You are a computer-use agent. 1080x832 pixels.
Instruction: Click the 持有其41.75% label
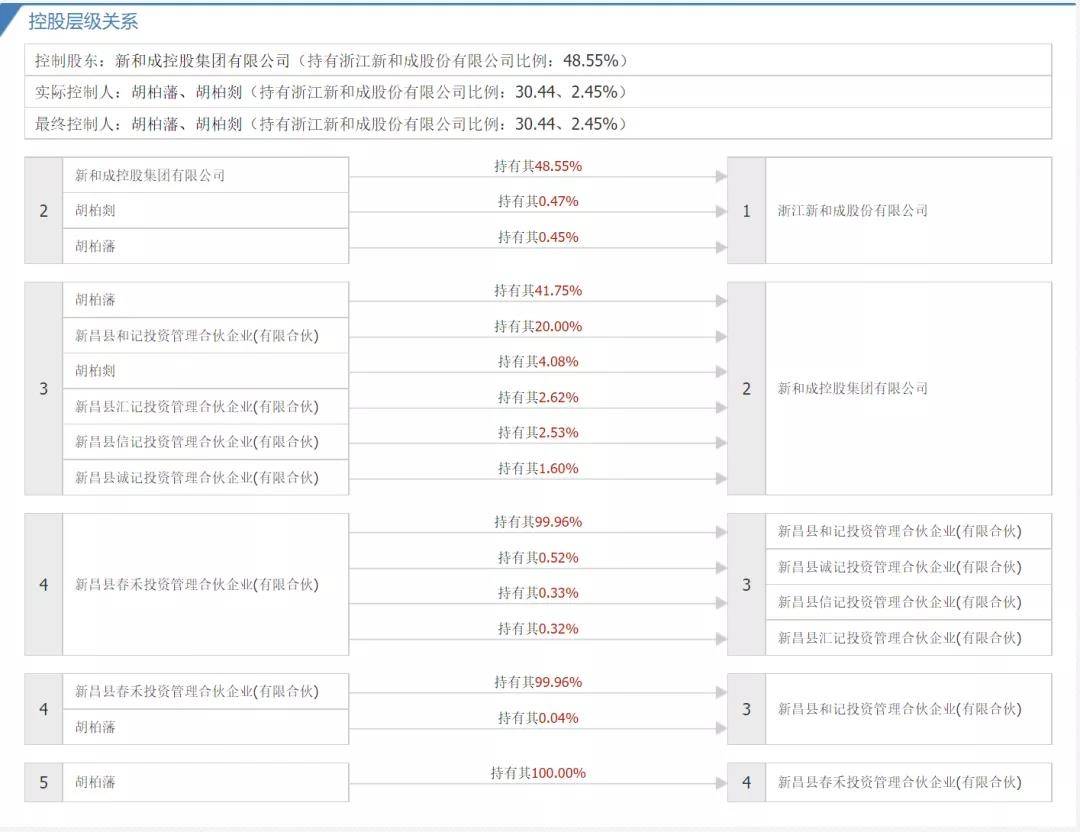click(x=538, y=291)
